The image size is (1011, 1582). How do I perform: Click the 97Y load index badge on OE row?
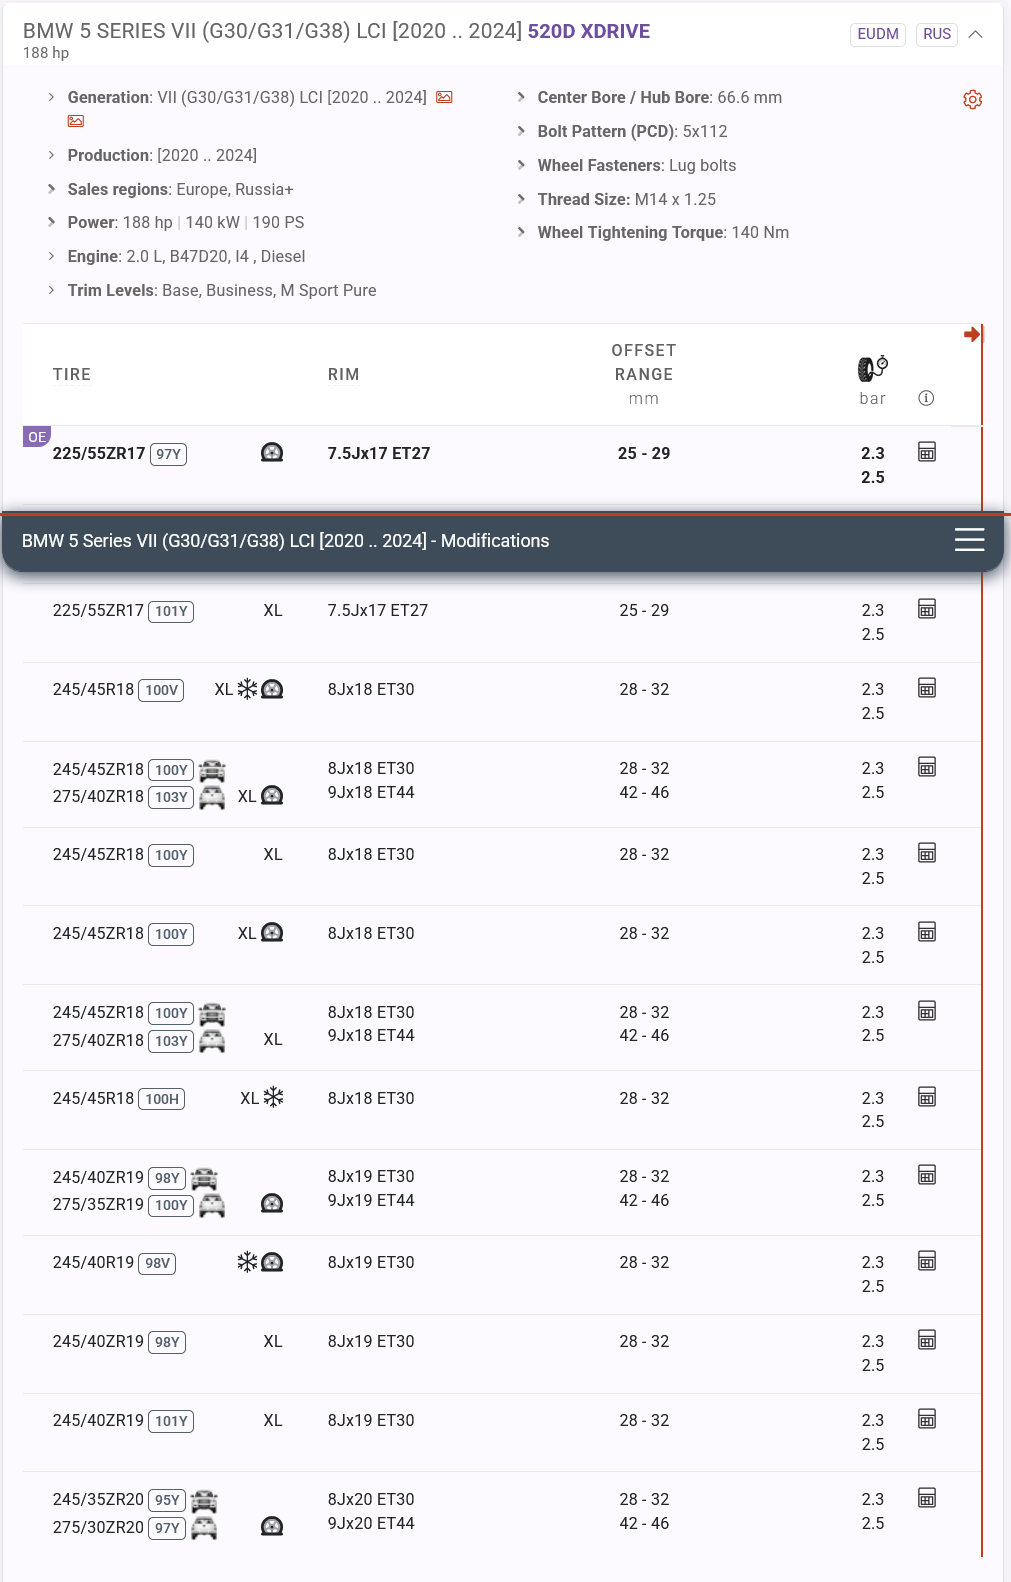(x=168, y=454)
